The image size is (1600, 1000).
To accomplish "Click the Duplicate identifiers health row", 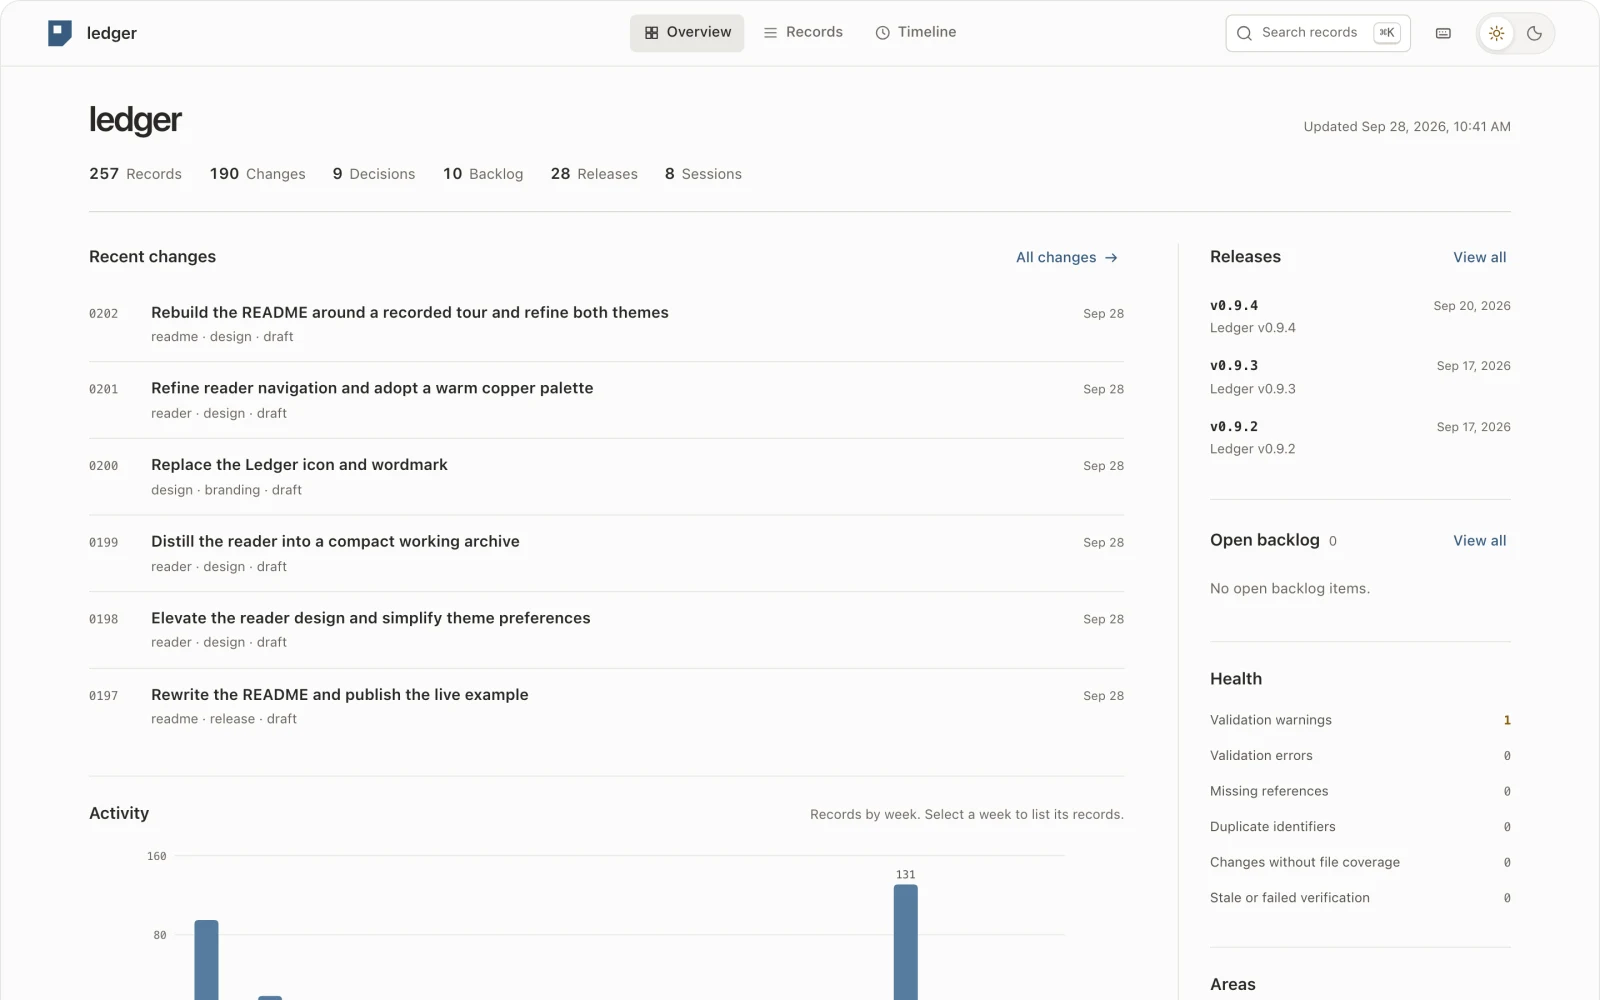I will click(x=1360, y=827).
